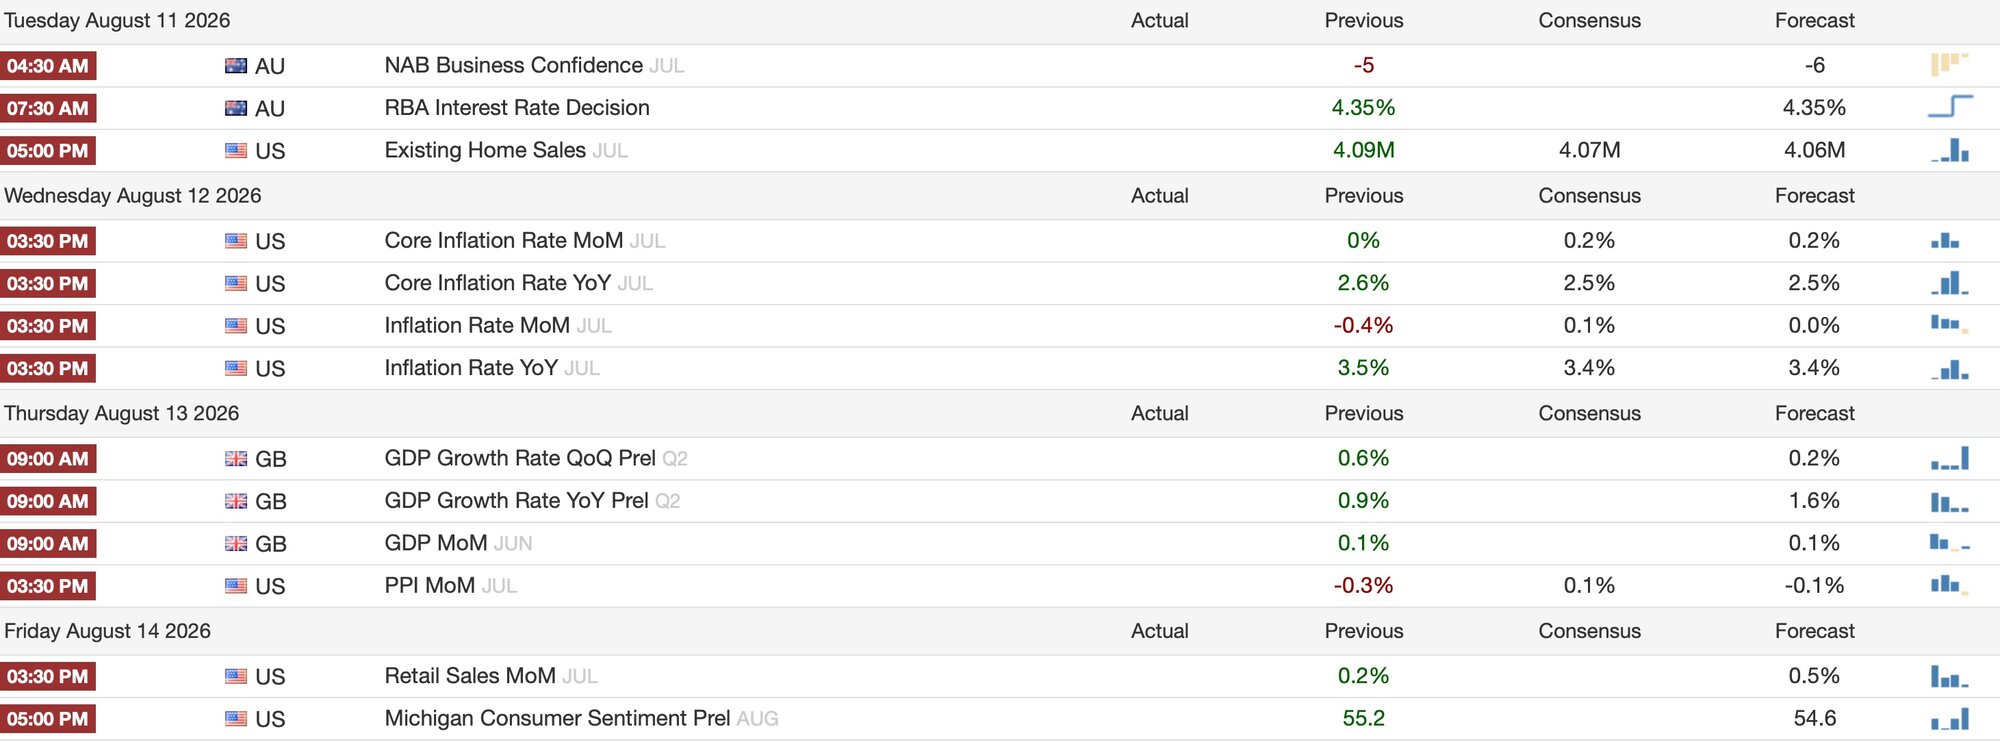Open the Retail Sales MoM chart icon
The height and width of the screenshot is (742, 2000).
pos(1950,676)
